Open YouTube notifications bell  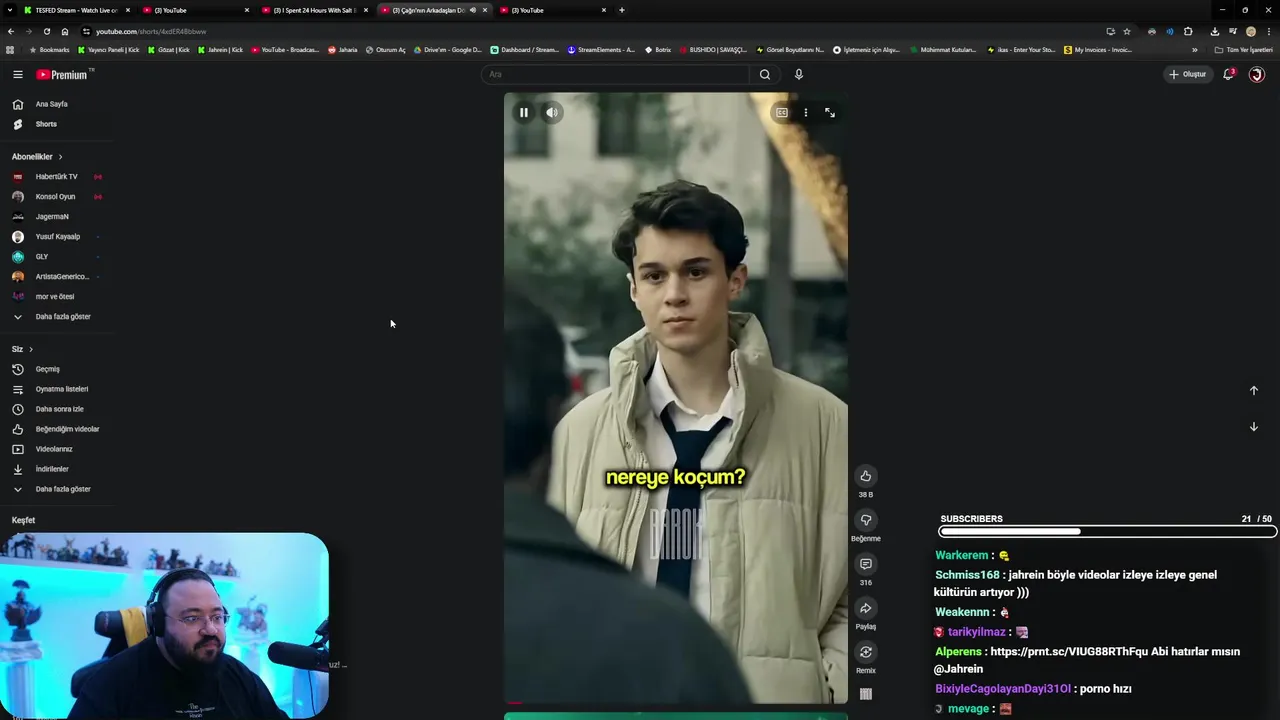point(1228,74)
